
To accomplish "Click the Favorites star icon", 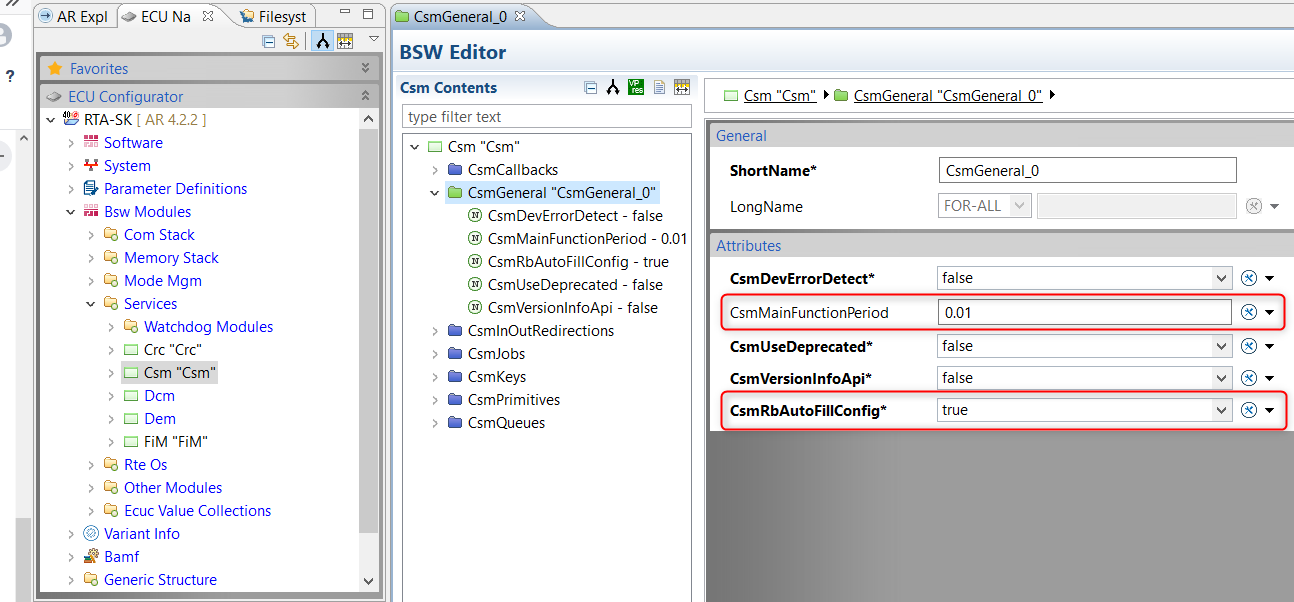I will pos(55,69).
